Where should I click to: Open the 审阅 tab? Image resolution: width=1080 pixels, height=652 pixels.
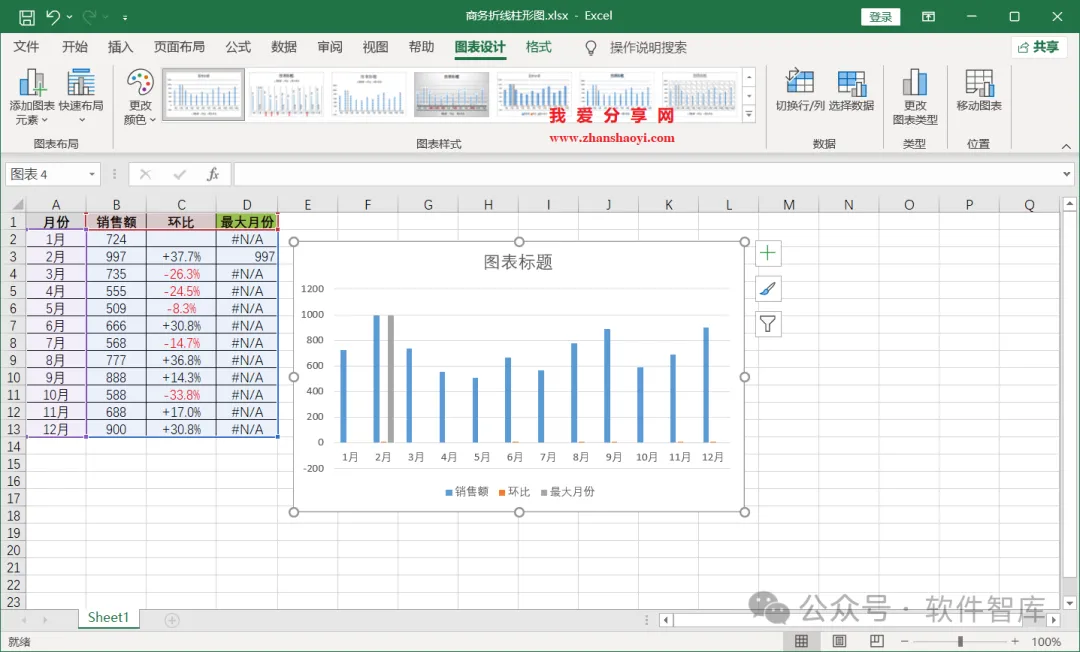(x=330, y=47)
